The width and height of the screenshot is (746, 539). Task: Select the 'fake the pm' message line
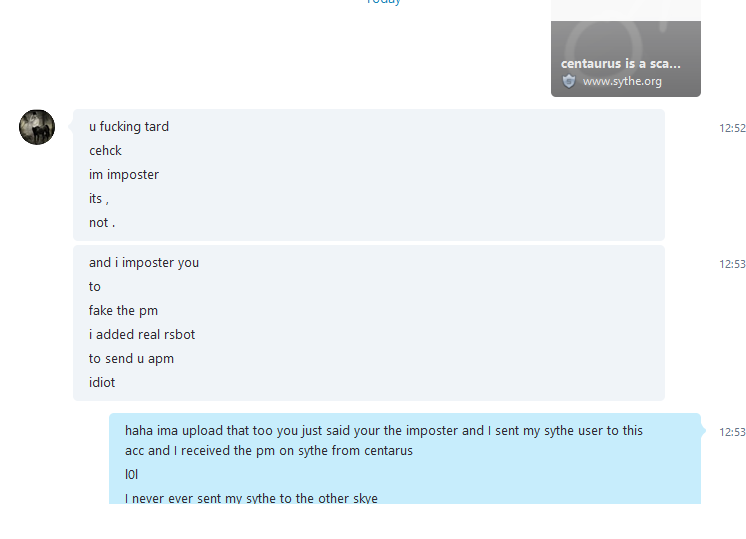coord(123,311)
